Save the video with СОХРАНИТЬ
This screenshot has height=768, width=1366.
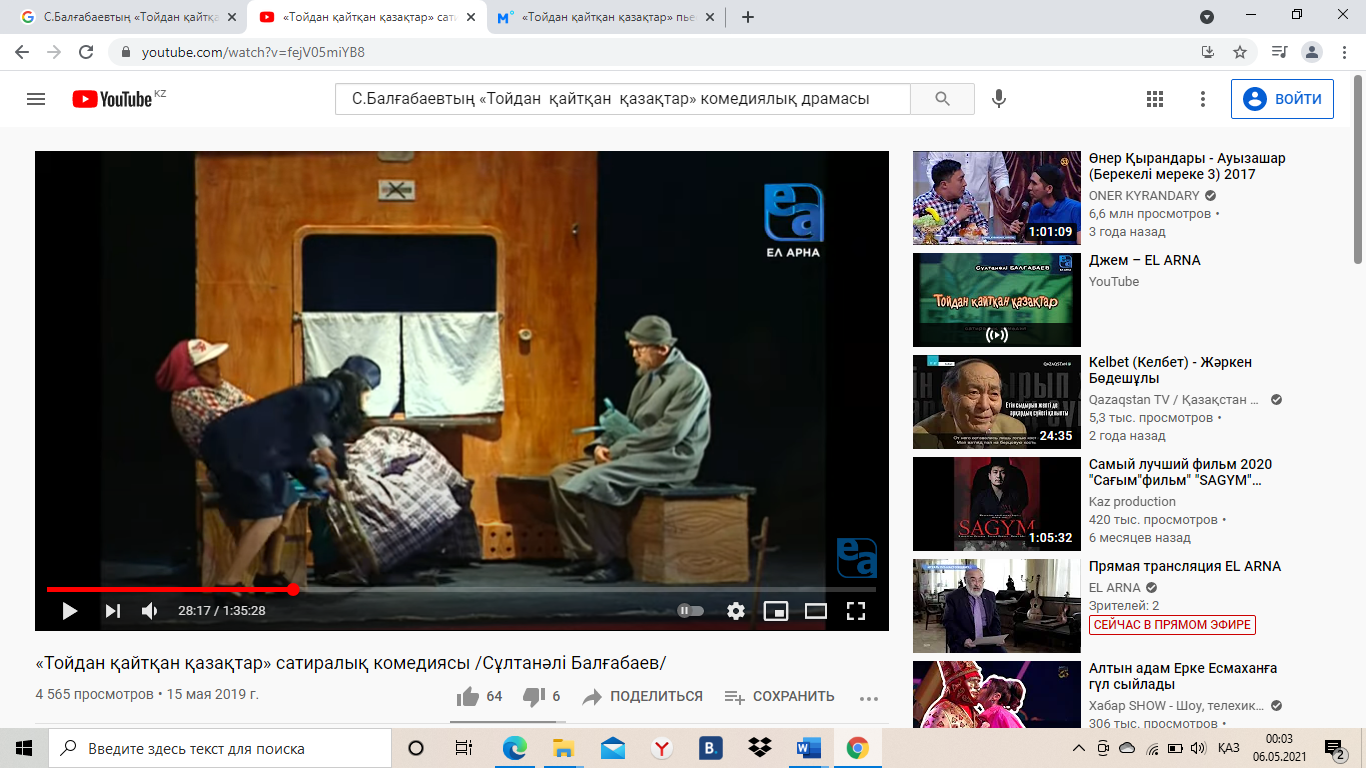click(779, 697)
